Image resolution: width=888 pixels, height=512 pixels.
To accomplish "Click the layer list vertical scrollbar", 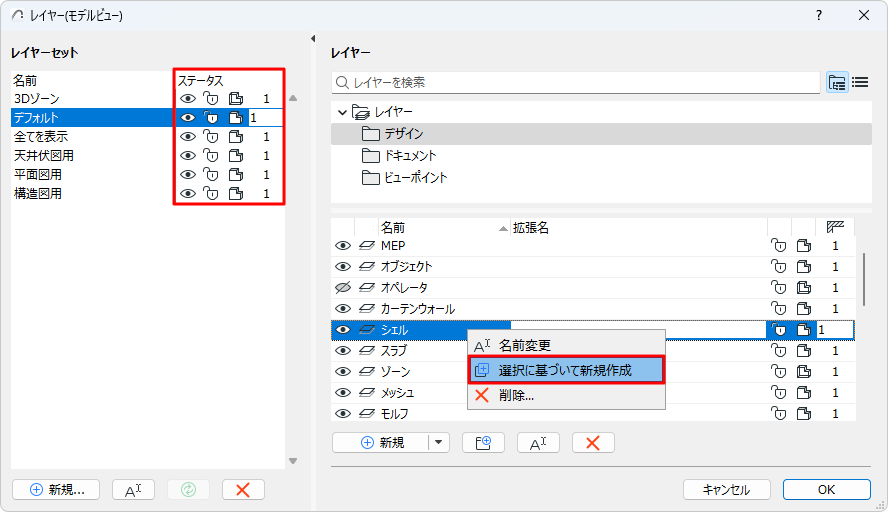I will pyautogui.click(x=864, y=279).
